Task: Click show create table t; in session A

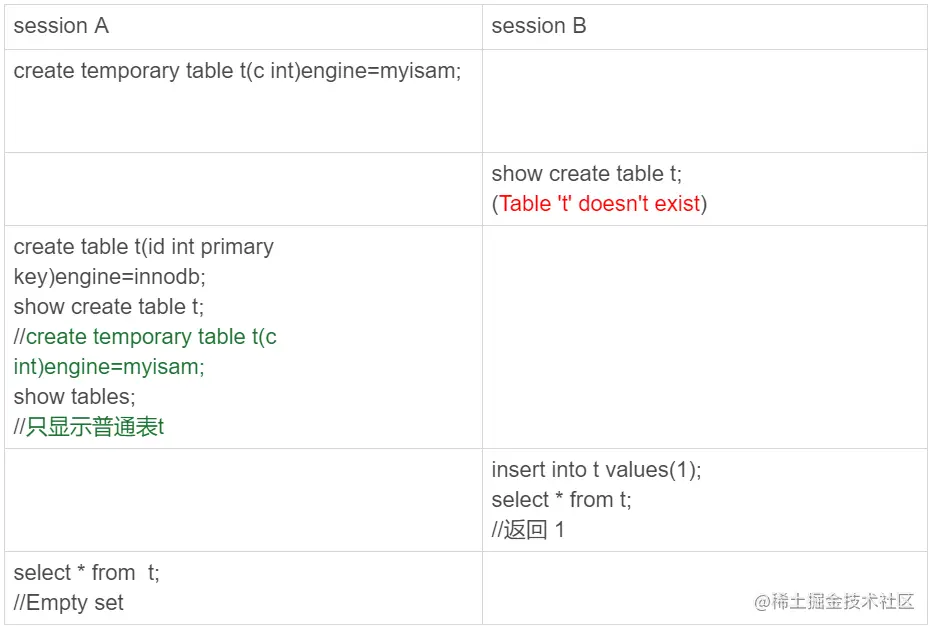Action: 108,306
